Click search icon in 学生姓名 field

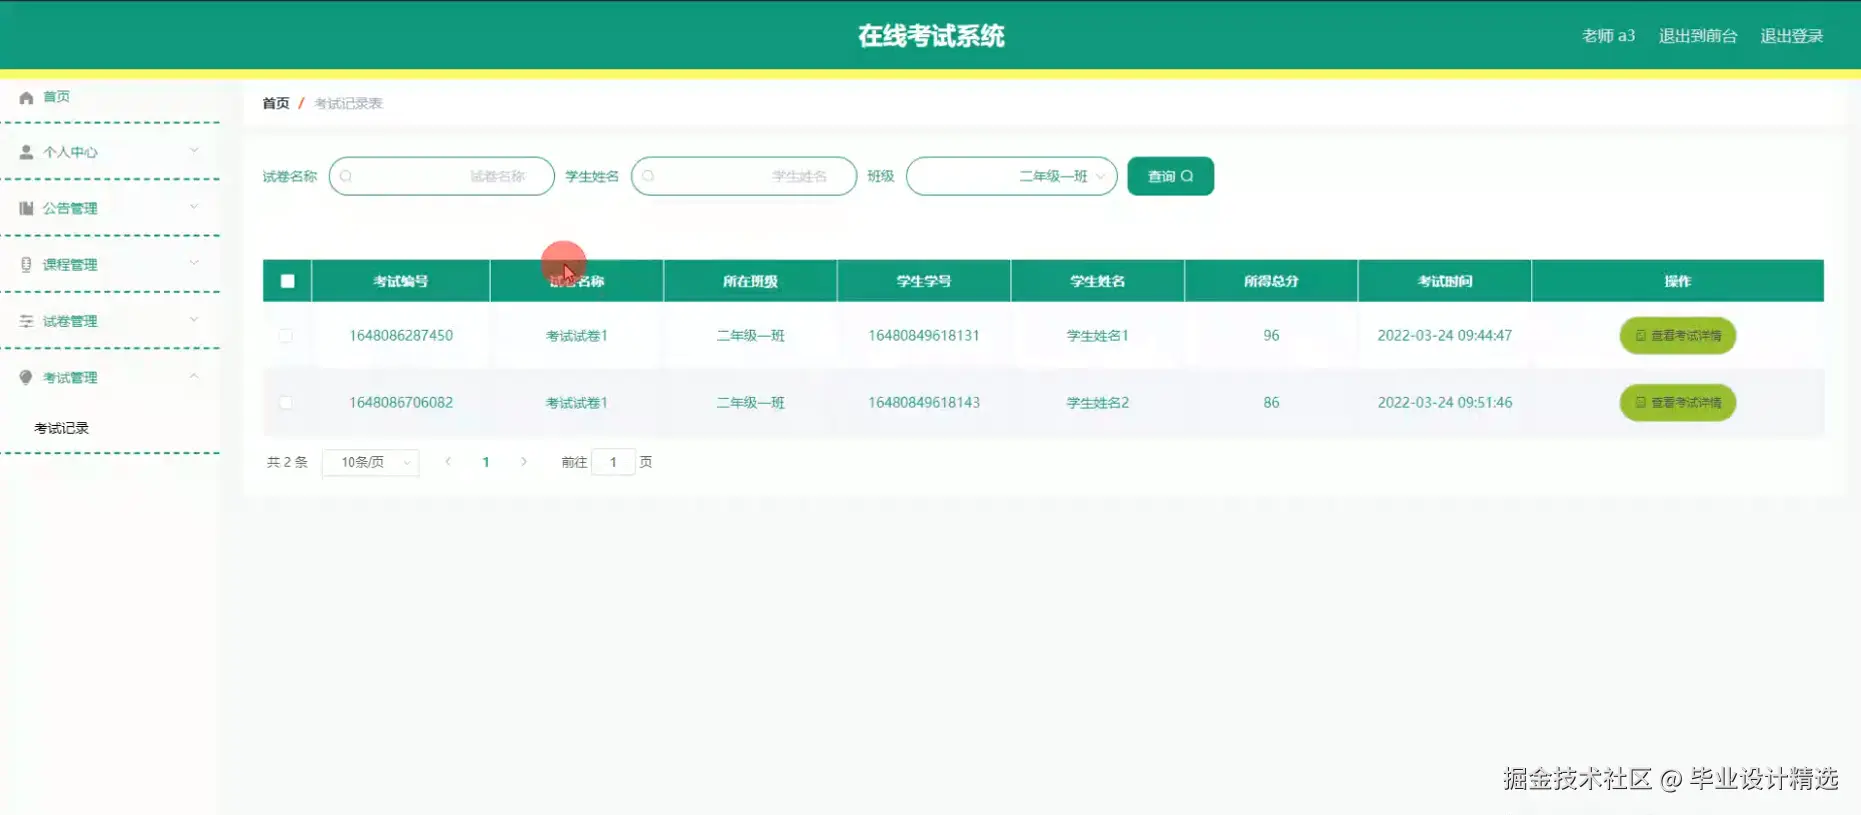(648, 176)
